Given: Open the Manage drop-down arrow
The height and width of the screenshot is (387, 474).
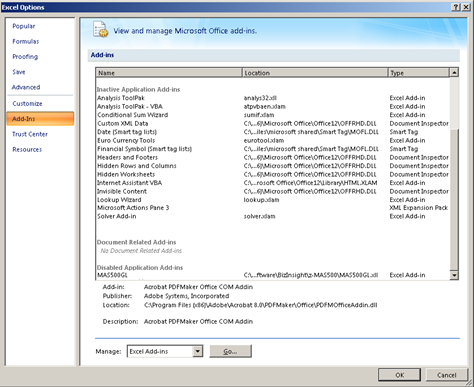Looking at the screenshot, I should coord(198,351).
